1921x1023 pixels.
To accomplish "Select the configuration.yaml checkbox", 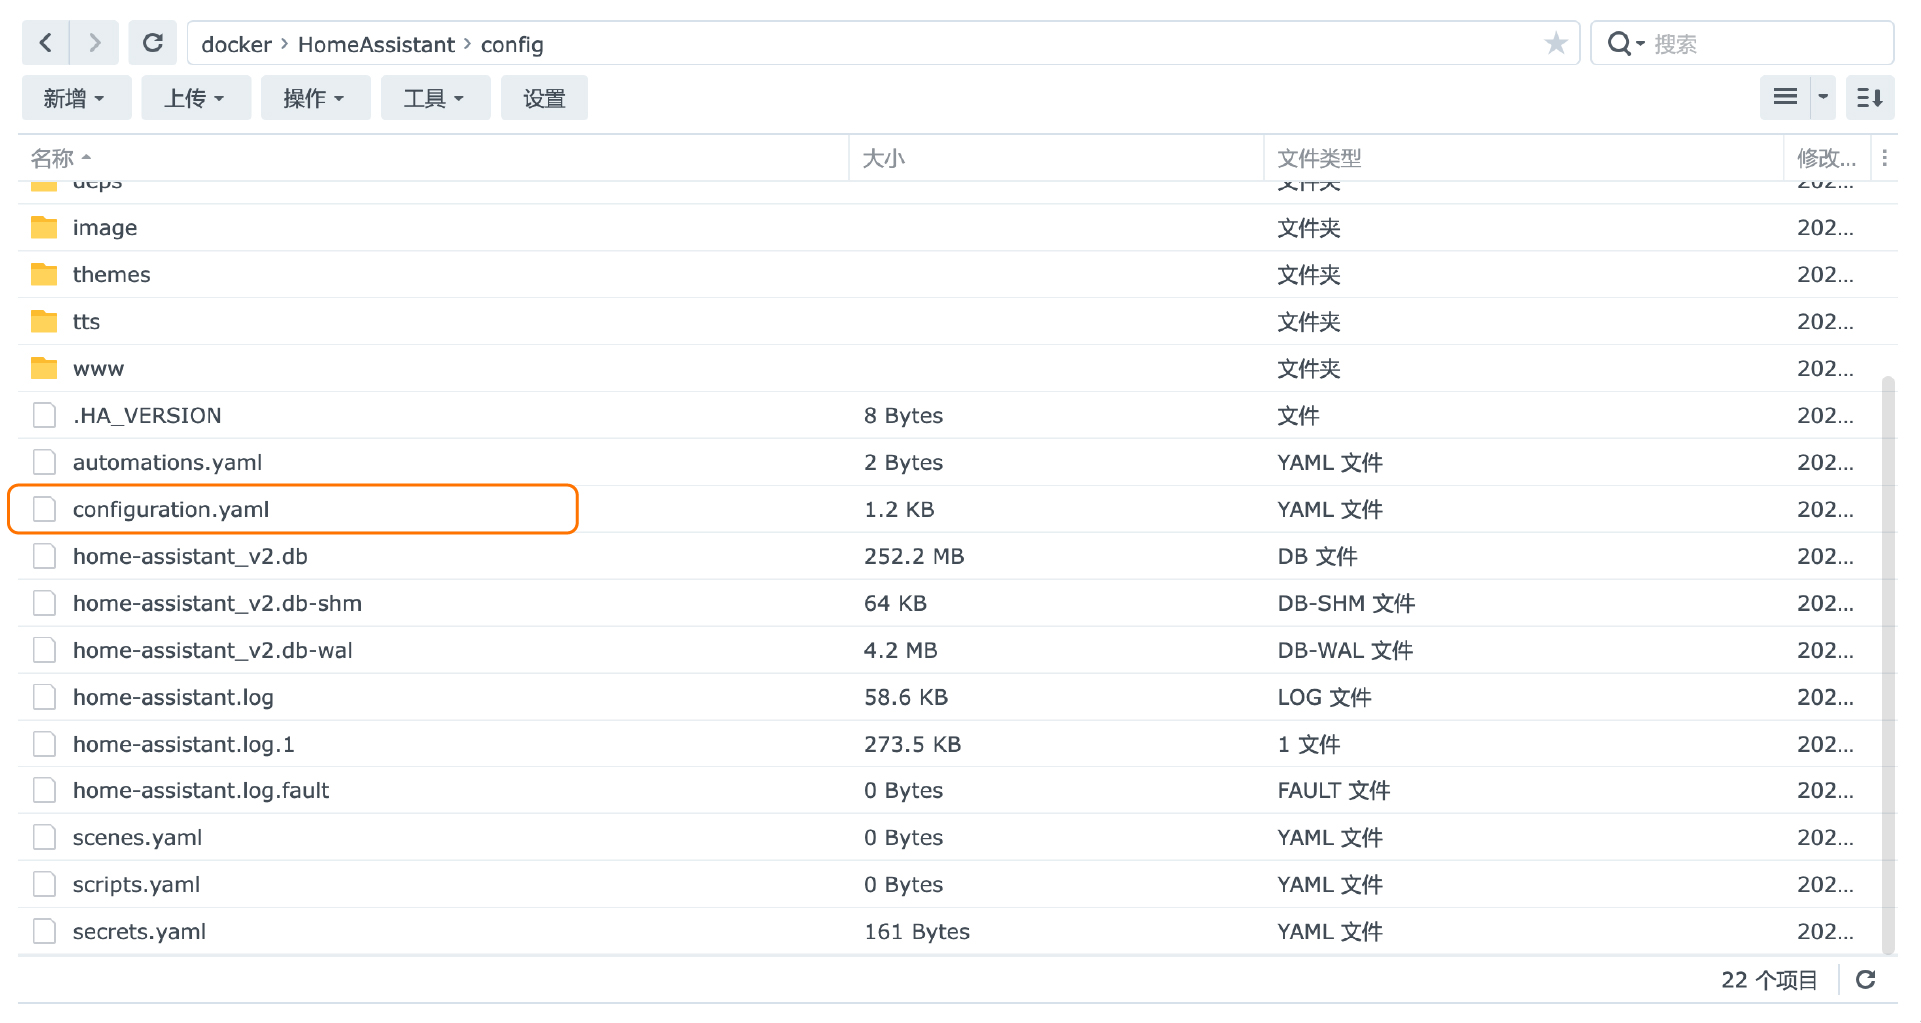I will [44, 509].
